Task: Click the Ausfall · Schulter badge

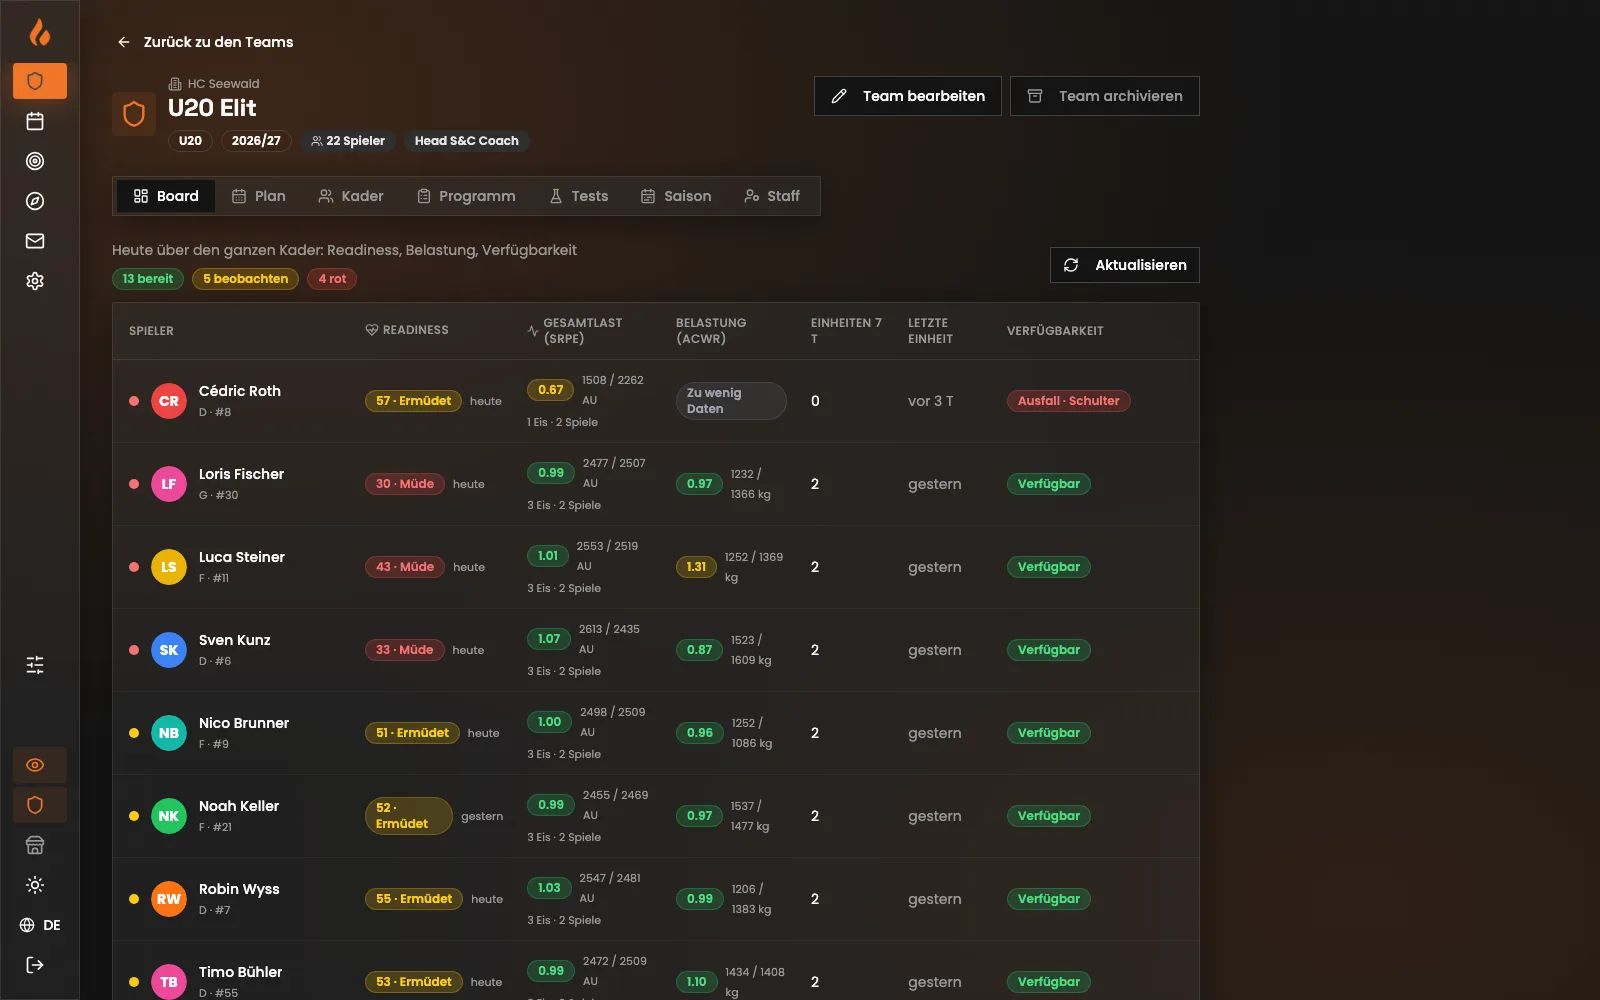Action: click(x=1068, y=401)
